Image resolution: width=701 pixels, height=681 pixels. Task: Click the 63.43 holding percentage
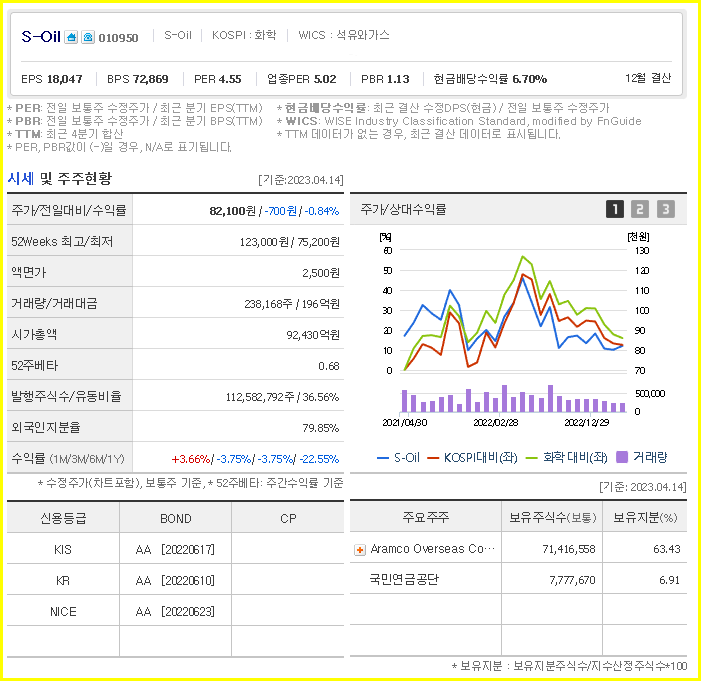[667, 549]
